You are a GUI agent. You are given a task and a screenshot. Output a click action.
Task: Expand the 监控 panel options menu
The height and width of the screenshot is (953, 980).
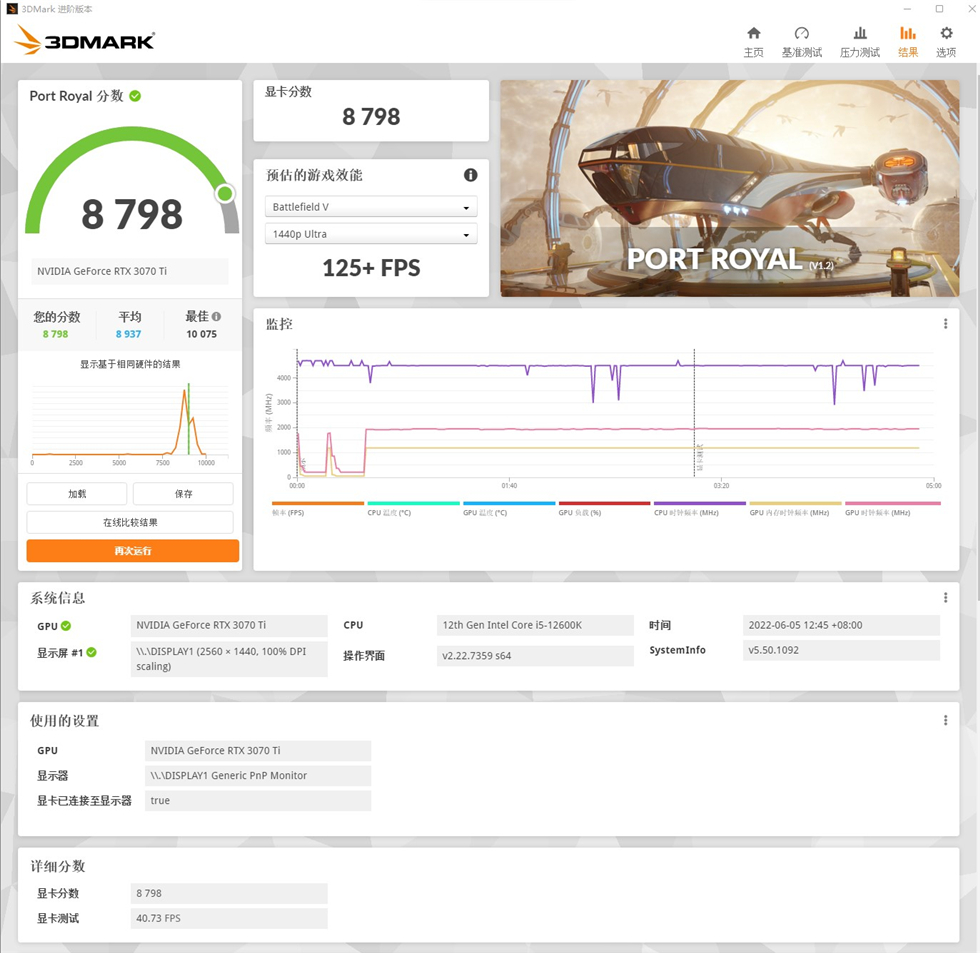945,323
